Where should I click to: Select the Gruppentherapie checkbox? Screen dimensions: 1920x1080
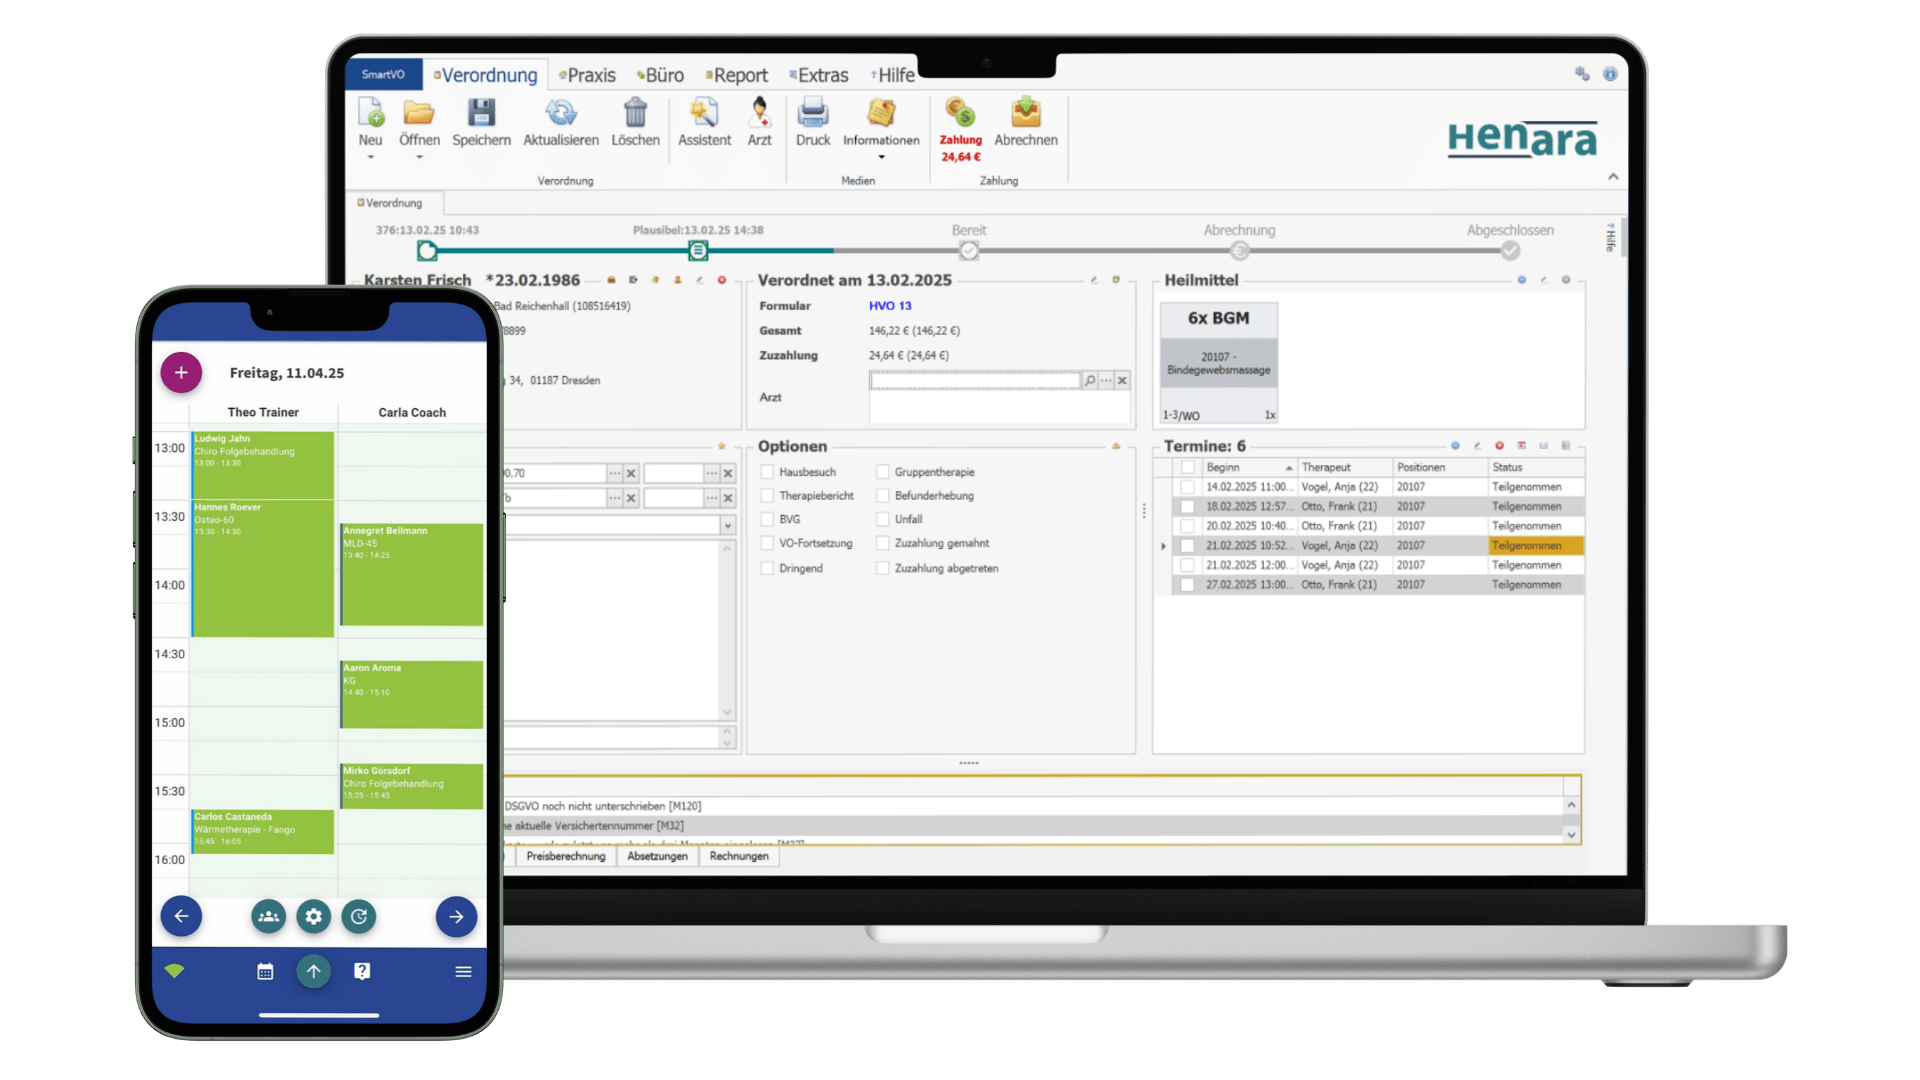tap(883, 471)
